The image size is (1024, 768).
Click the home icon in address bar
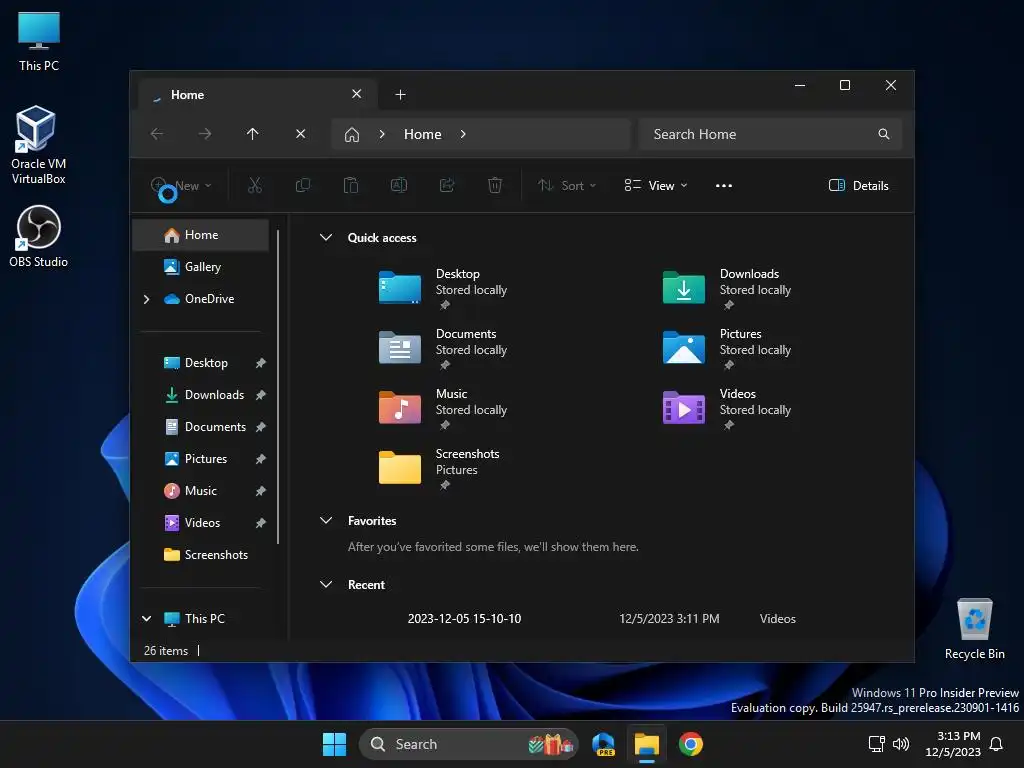(352, 135)
